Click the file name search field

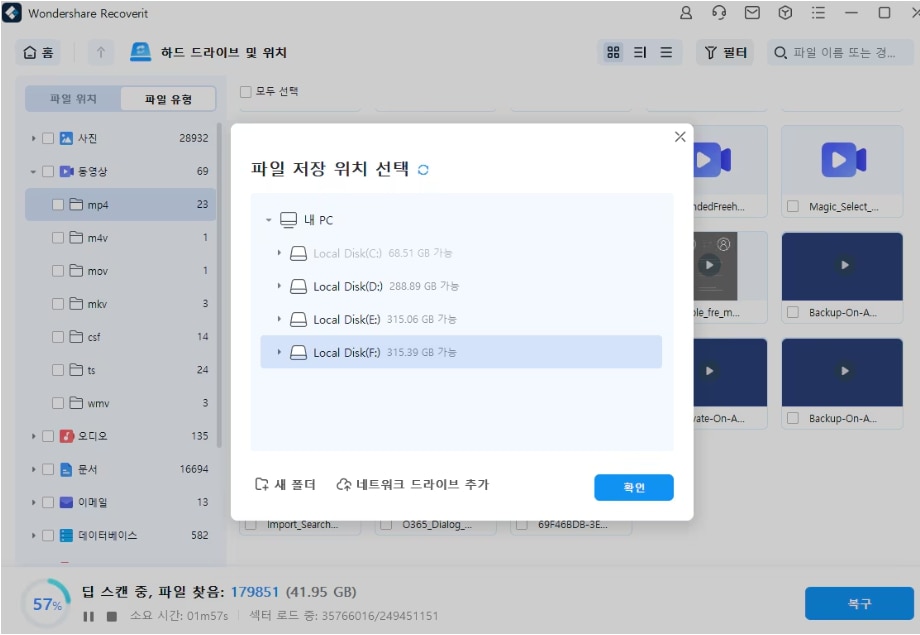pos(844,53)
